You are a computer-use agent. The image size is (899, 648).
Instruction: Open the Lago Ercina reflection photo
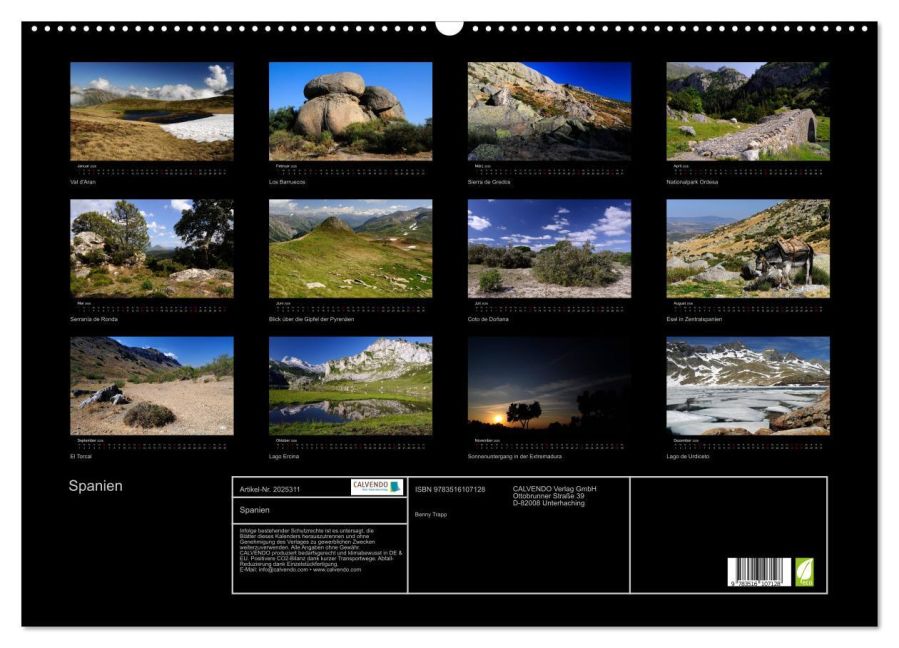(350, 386)
